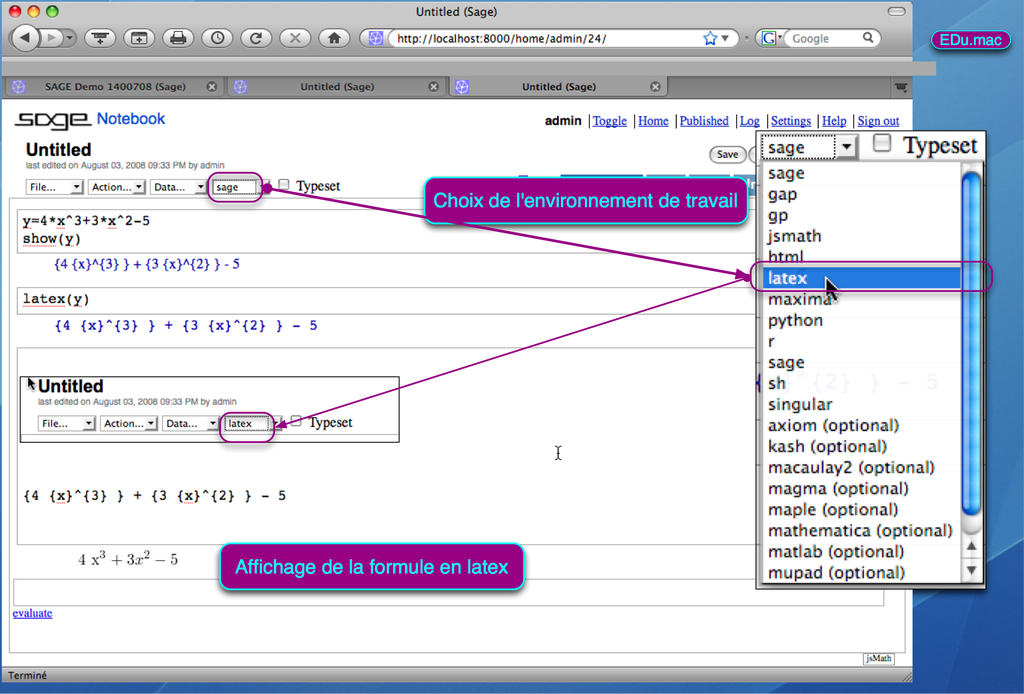Screen dimensions: 1024x694
Task: Select singular in the language list
Action: 861,405
